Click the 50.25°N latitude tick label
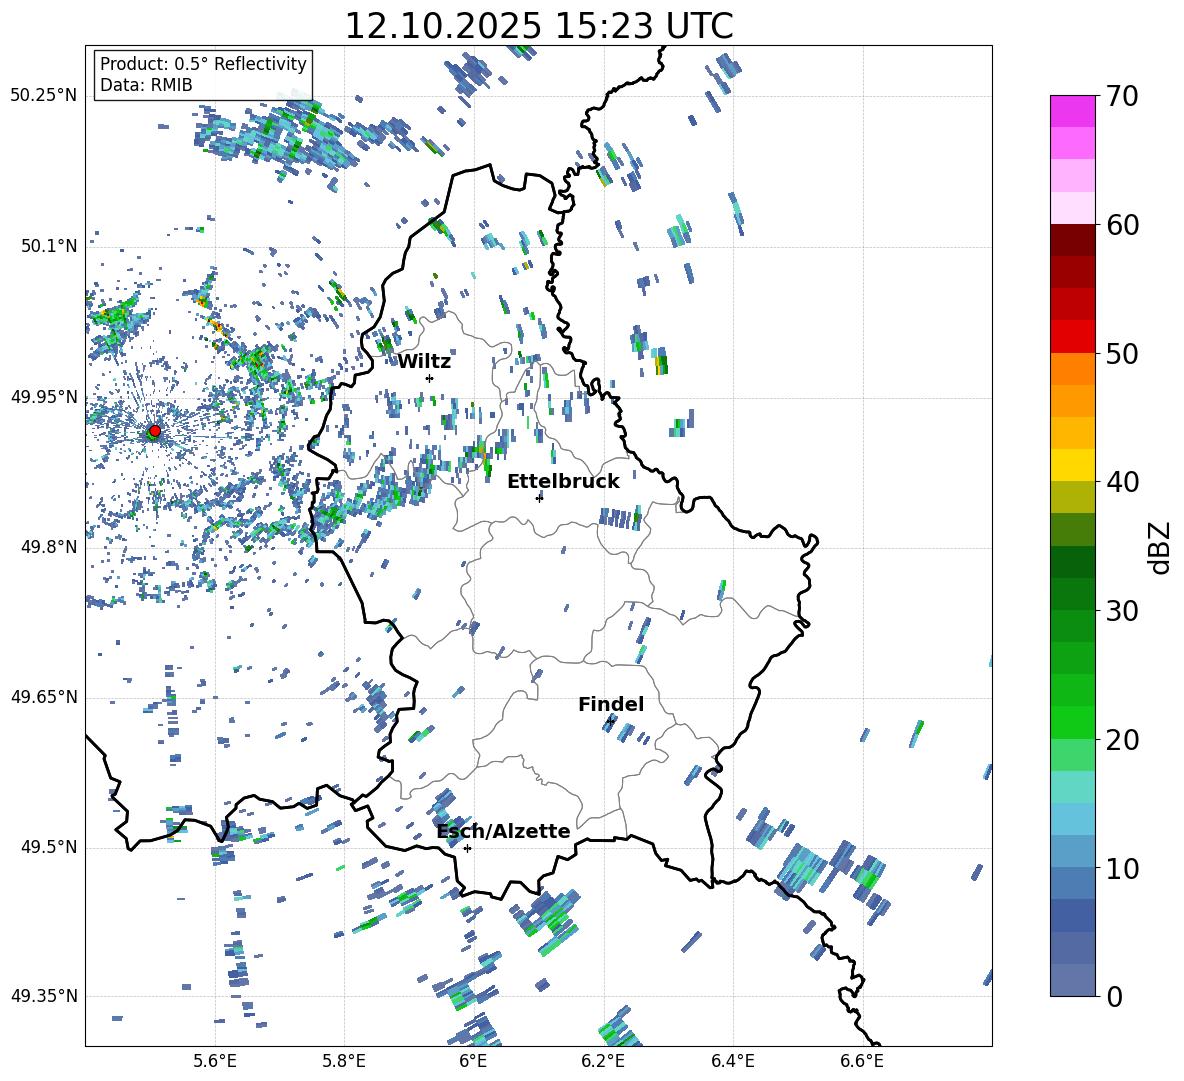This screenshot has width=1184, height=1081. [44, 95]
